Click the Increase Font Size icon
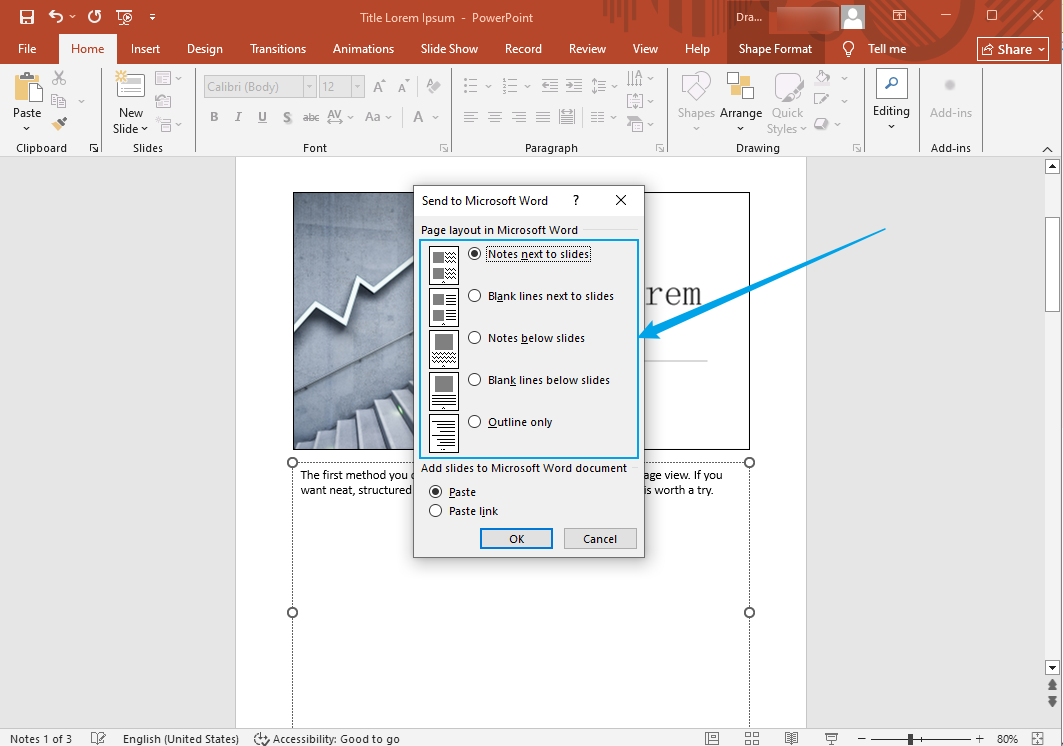 (x=378, y=87)
